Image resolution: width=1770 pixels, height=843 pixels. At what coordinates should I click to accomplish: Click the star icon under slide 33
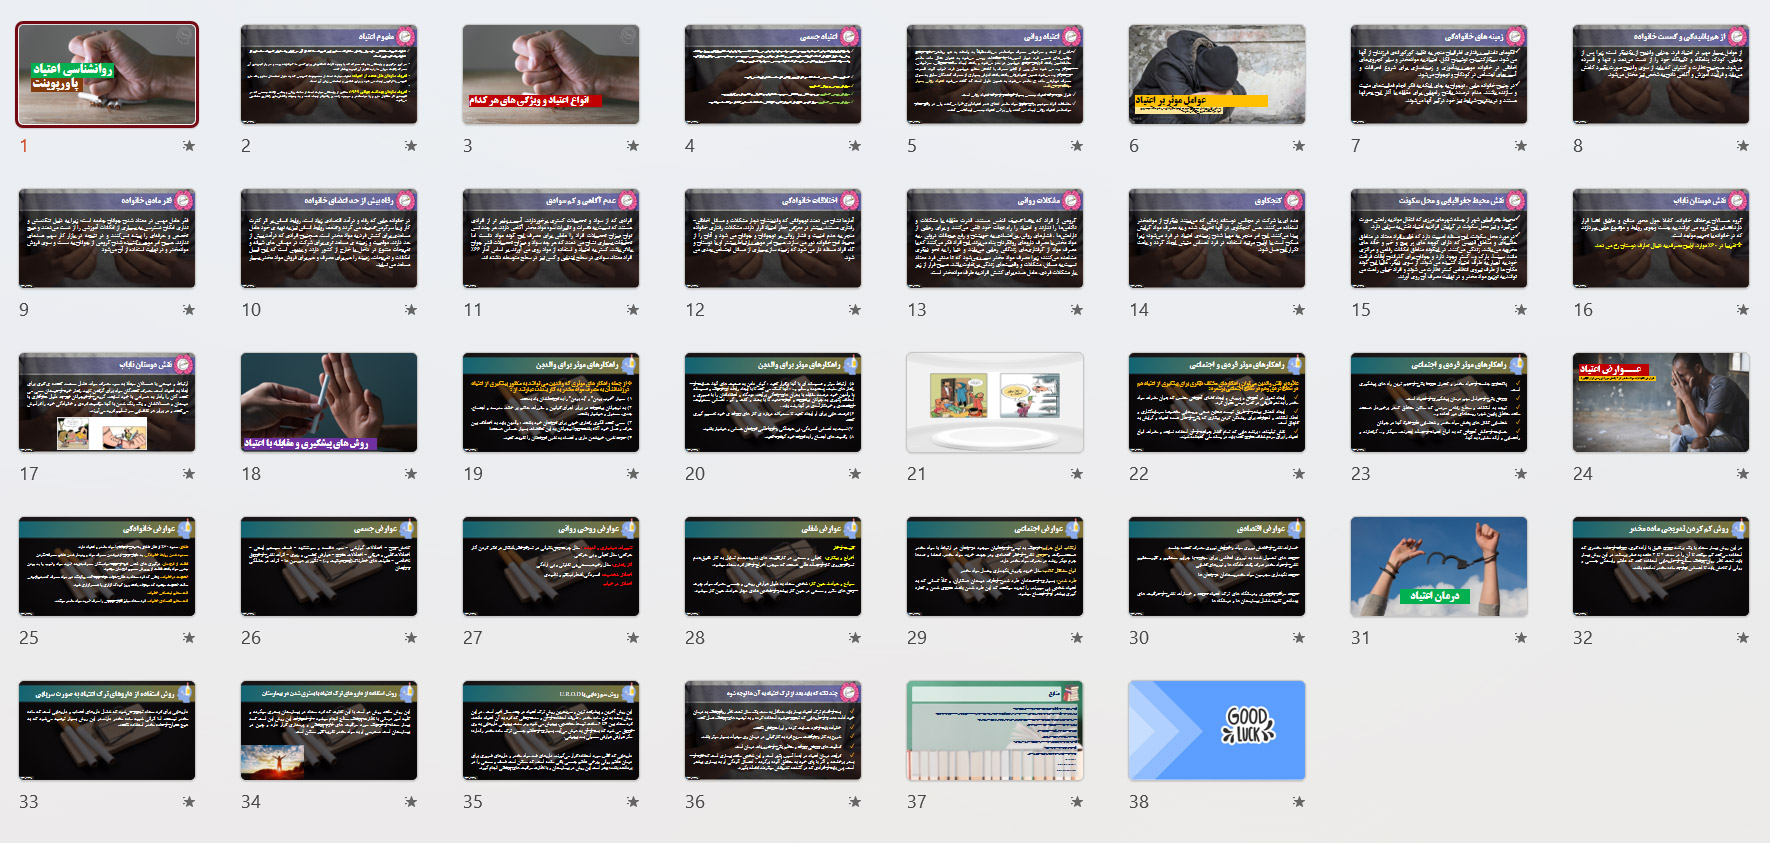point(189,802)
